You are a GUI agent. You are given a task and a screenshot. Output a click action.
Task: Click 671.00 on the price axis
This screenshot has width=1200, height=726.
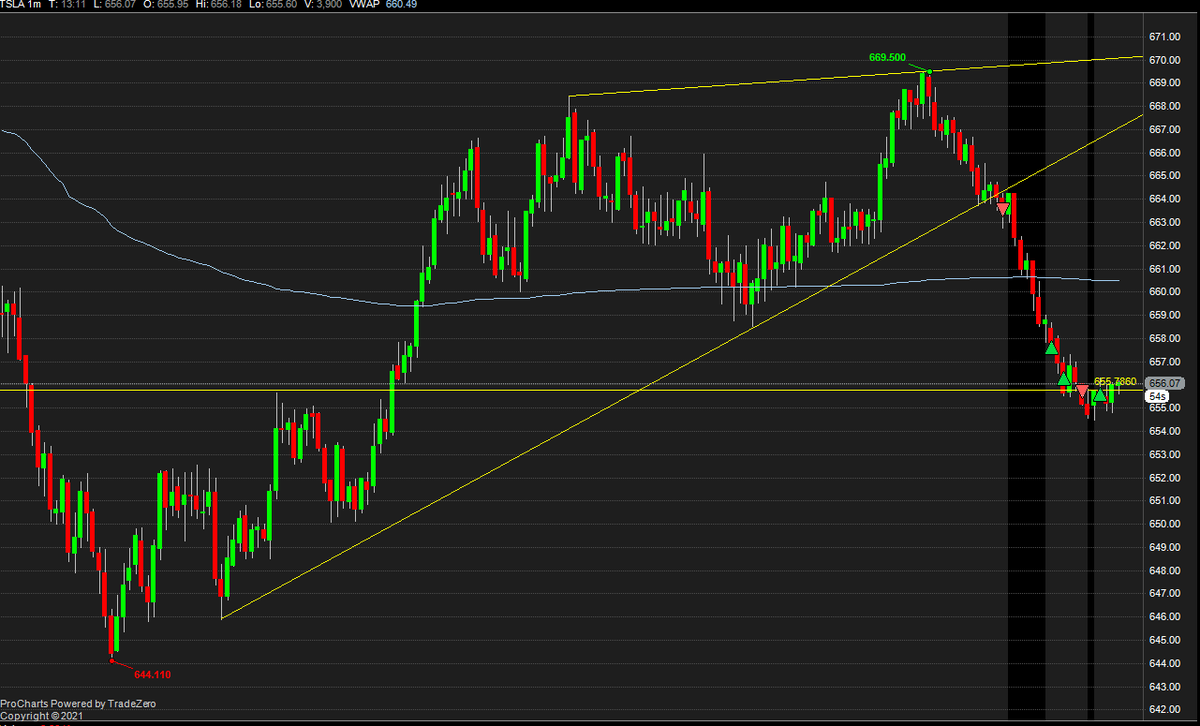(1166, 37)
